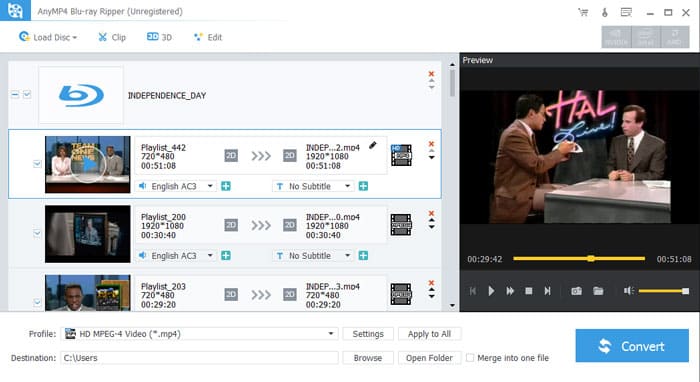This screenshot has height=382, width=700.
Task: Remove Playlist_442 with its red X
Action: 431,144
